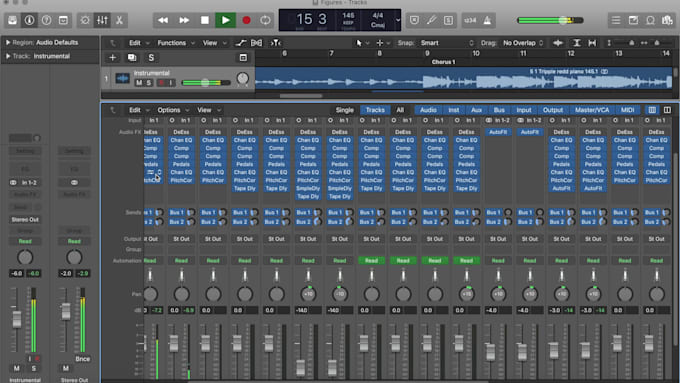Image resolution: width=680 pixels, height=383 pixels.
Task: Toggle the Show Automation icon in Tracks menu bar
Action: pos(241,43)
